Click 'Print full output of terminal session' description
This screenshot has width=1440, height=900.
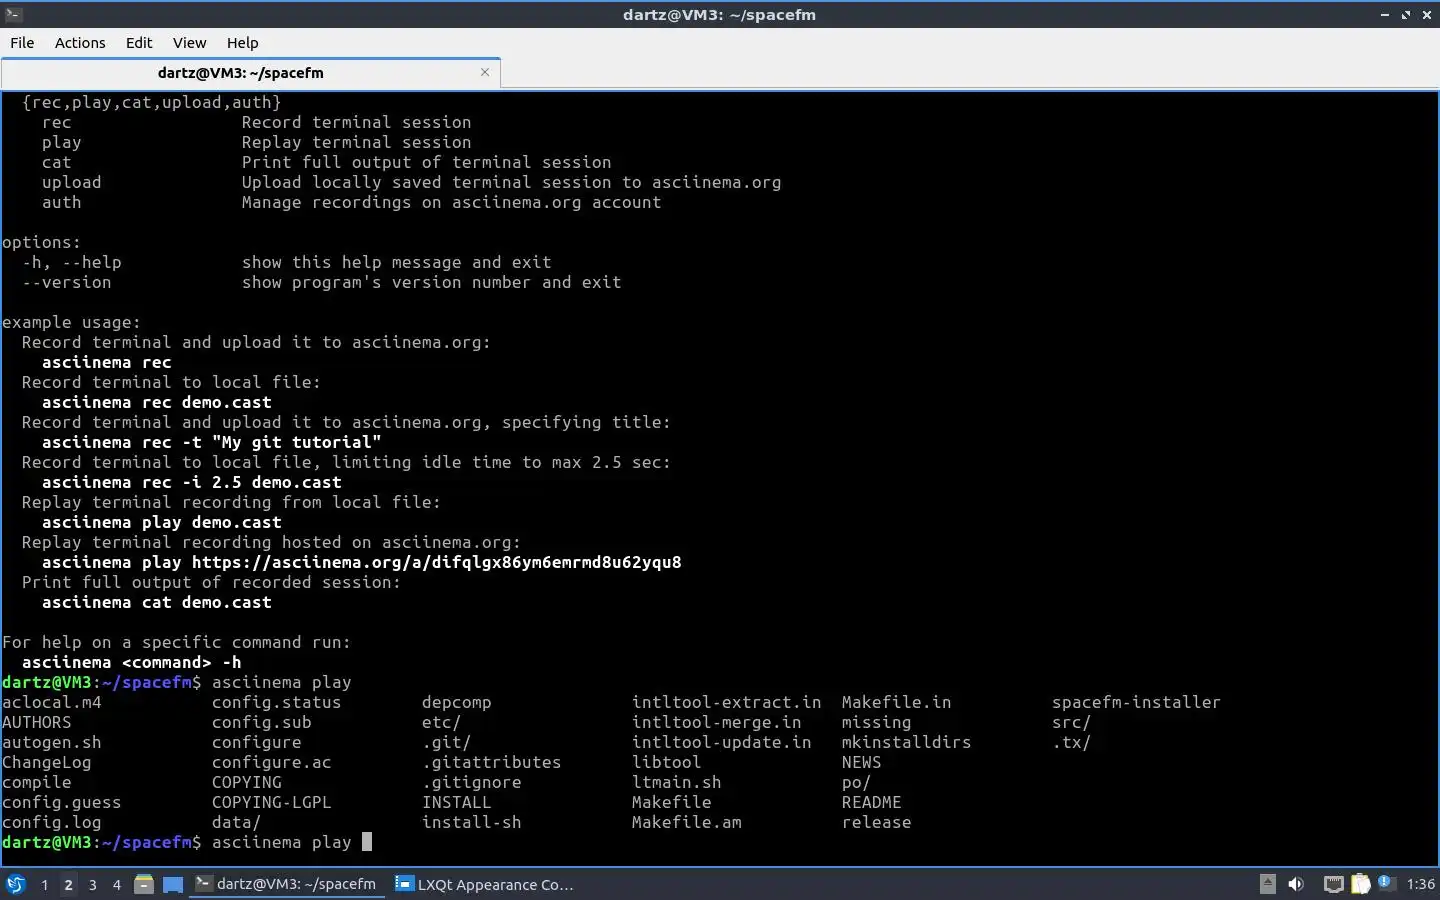[427, 162]
